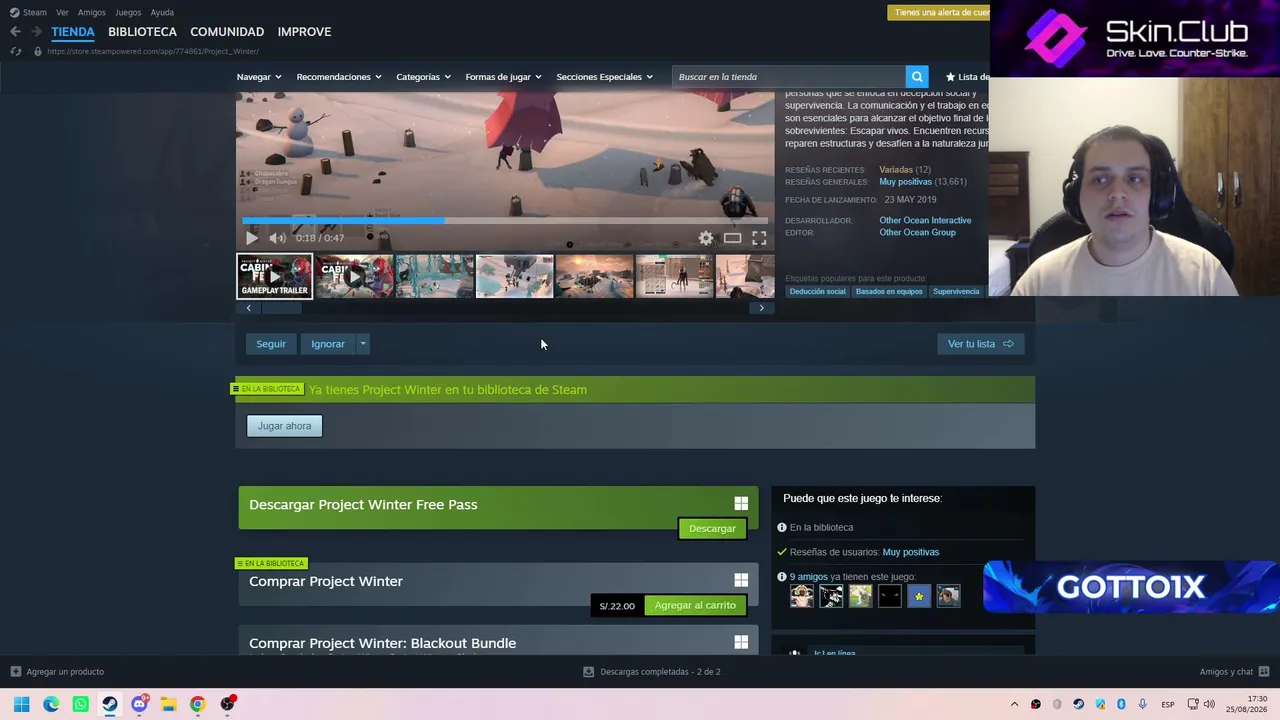This screenshot has height=720, width=1280.
Task: Open developer link Other Ocean Interactive
Action: tap(925, 221)
